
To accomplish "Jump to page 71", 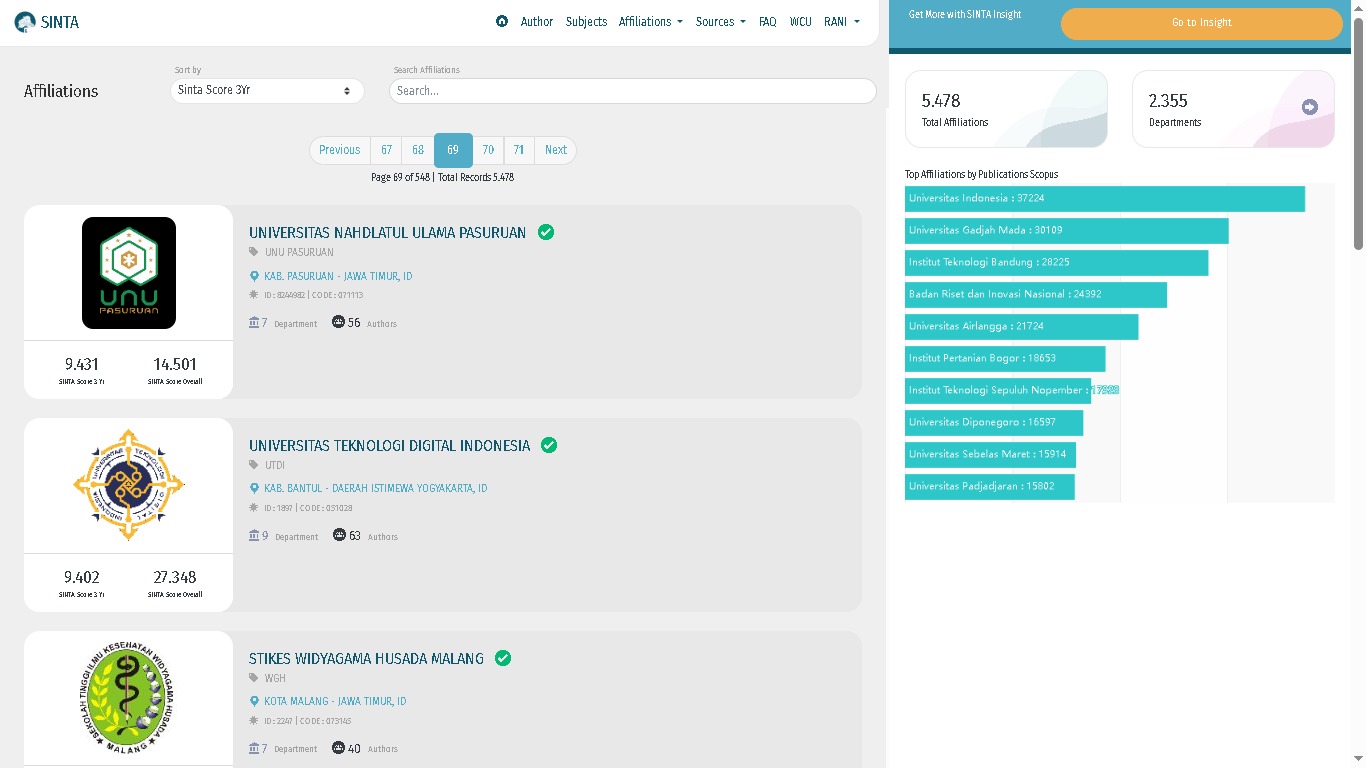I will pyautogui.click(x=519, y=150).
